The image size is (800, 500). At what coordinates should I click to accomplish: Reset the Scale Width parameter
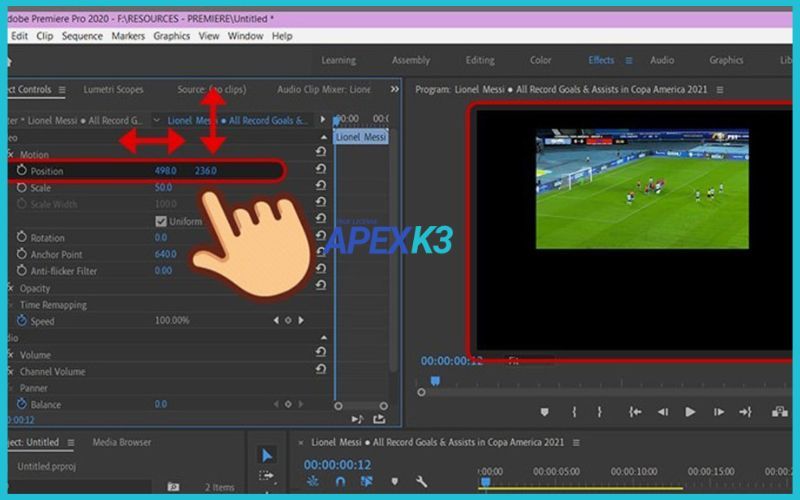click(320, 202)
